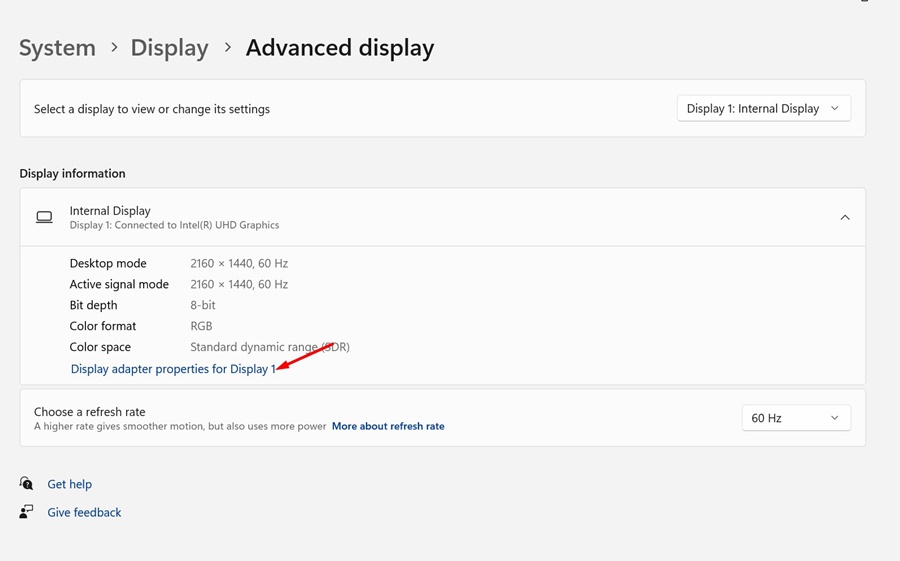Screen dimensions: 900x561
Task: Click the Desktop mode resolution value
Action: [239, 263]
